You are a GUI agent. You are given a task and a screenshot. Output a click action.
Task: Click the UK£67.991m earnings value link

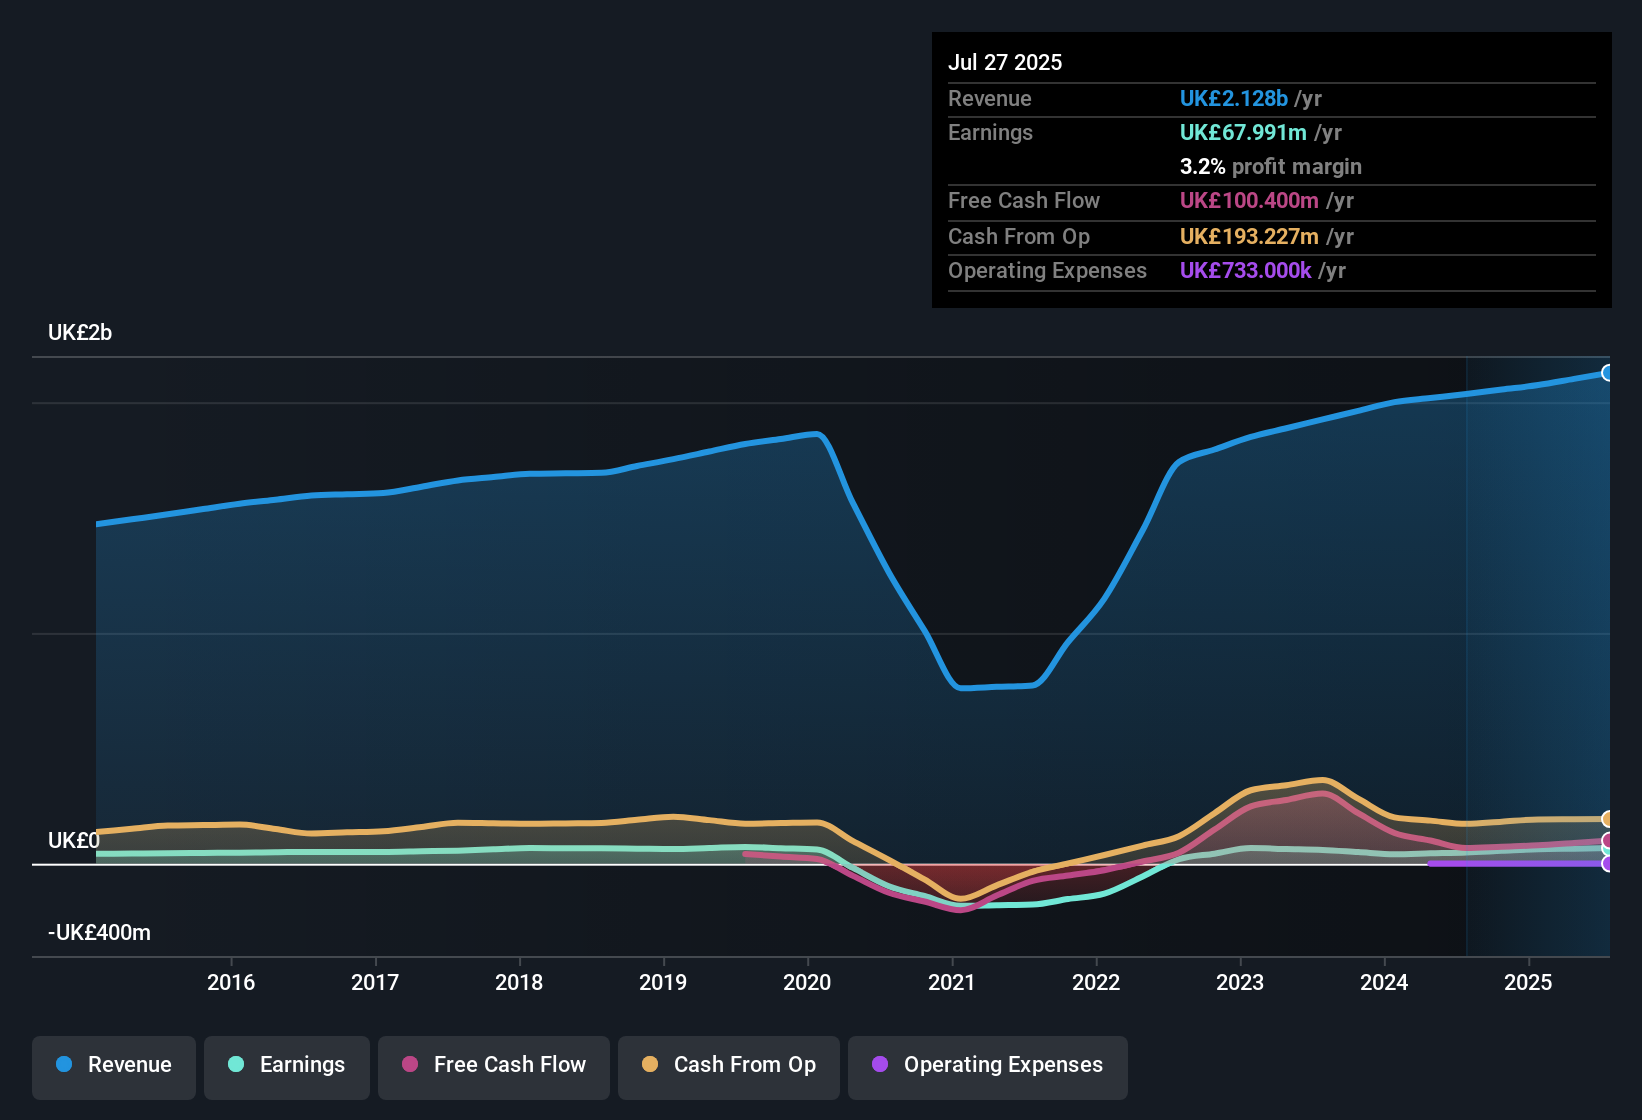pyautogui.click(x=1243, y=132)
